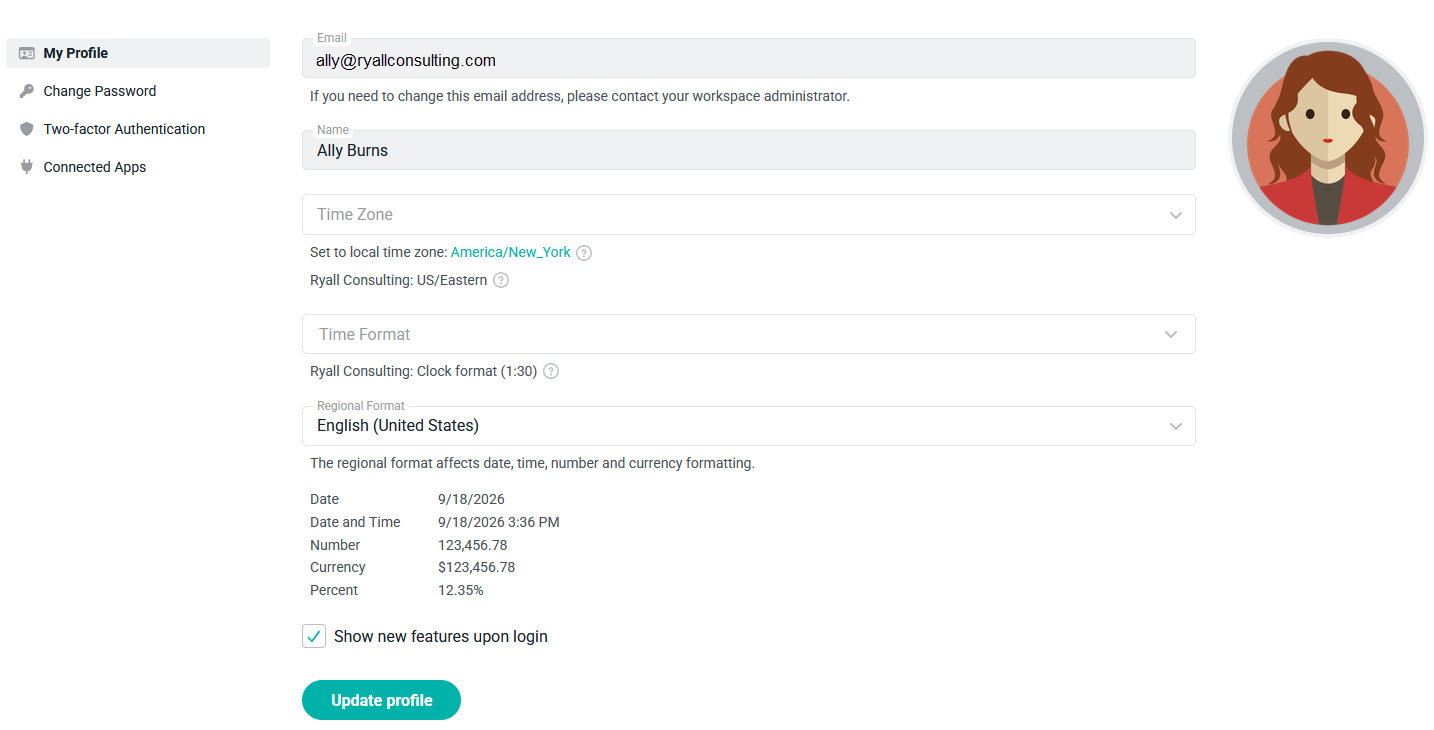Viewport: 1434px width, 730px height.
Task: Click the America/New_York time zone link
Action: pos(511,253)
